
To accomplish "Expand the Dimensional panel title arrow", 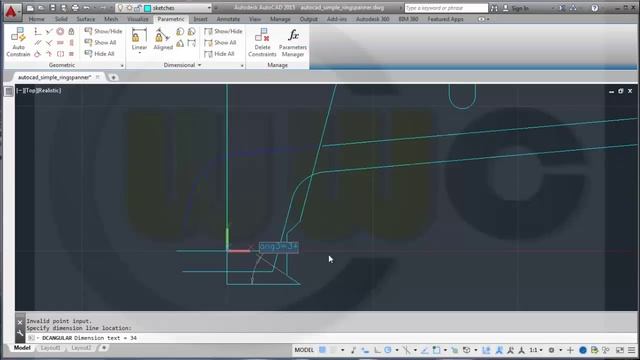I will [199, 65].
